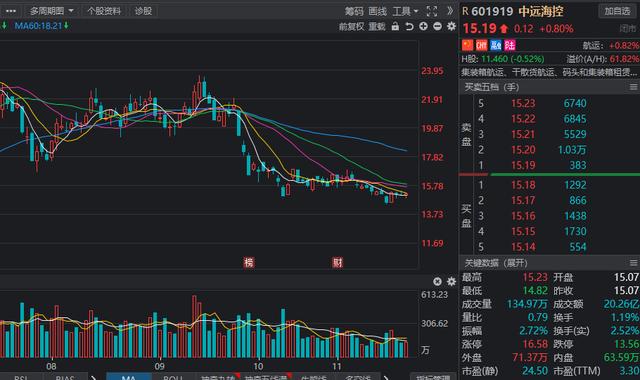Click the pink 陆 connect tag icon

tap(510, 45)
